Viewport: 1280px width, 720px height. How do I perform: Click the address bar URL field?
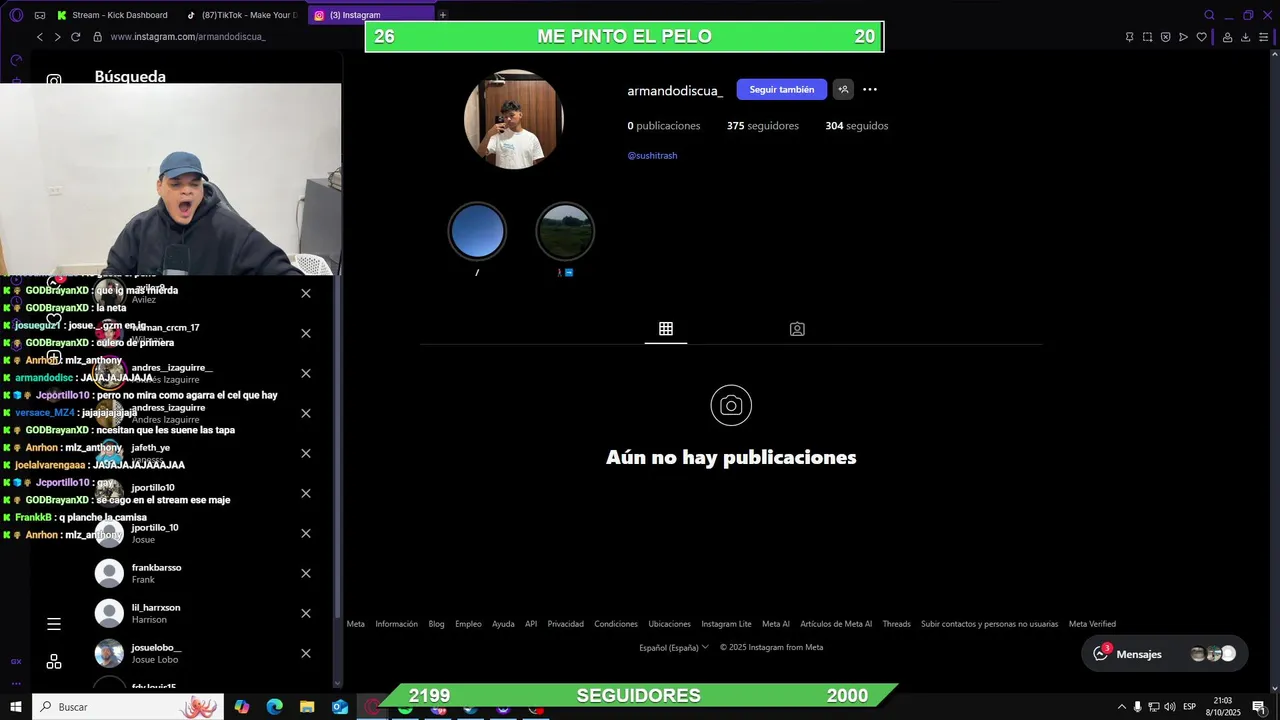[187, 37]
